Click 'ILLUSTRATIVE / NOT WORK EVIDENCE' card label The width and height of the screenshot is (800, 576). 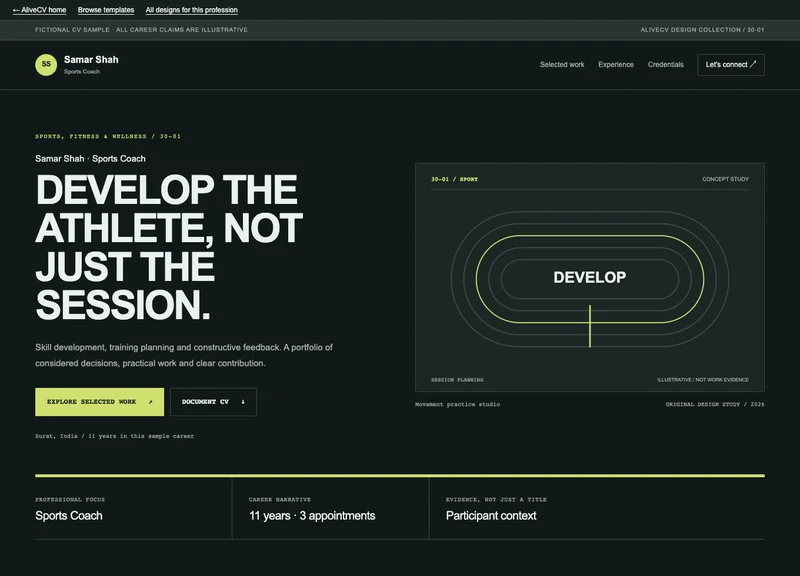pyautogui.click(x=703, y=380)
